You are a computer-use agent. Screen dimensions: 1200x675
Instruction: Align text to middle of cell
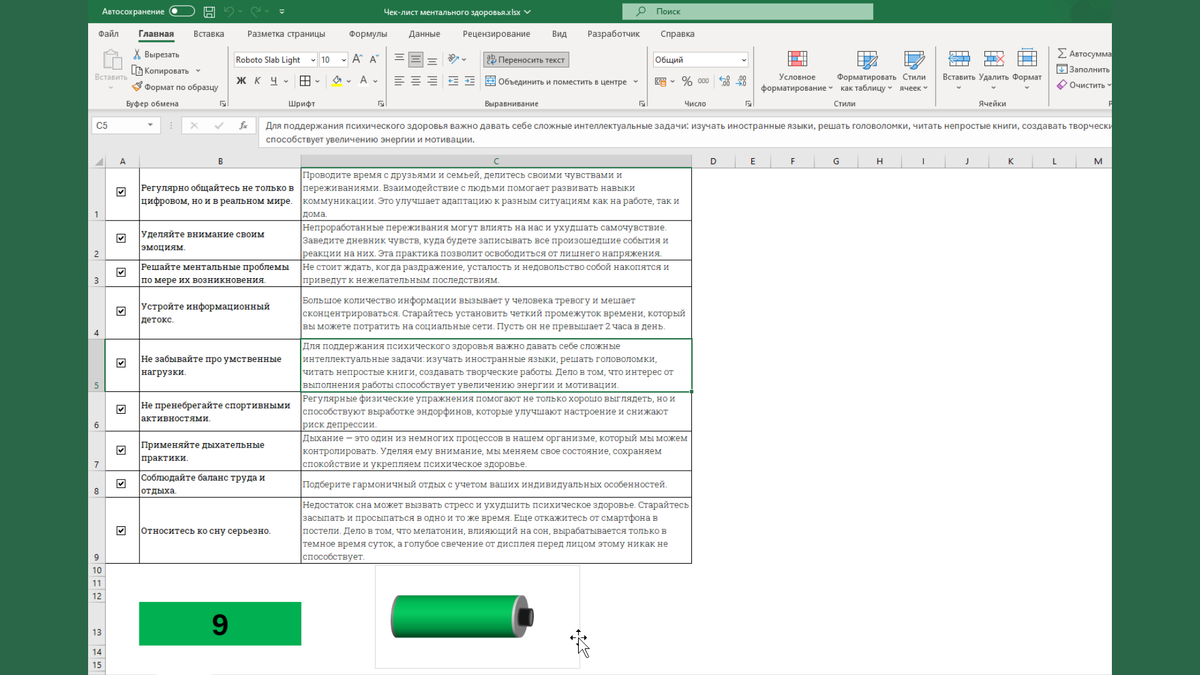pyautogui.click(x=416, y=59)
